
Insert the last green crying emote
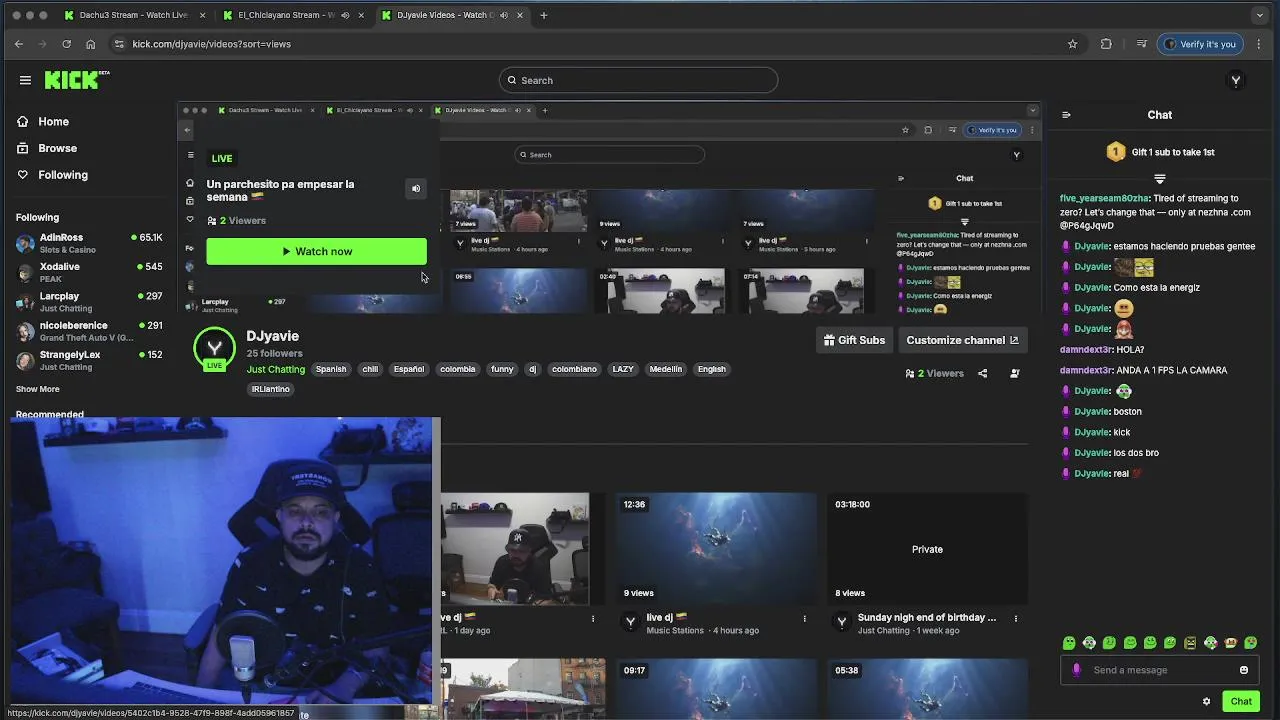pos(1250,643)
